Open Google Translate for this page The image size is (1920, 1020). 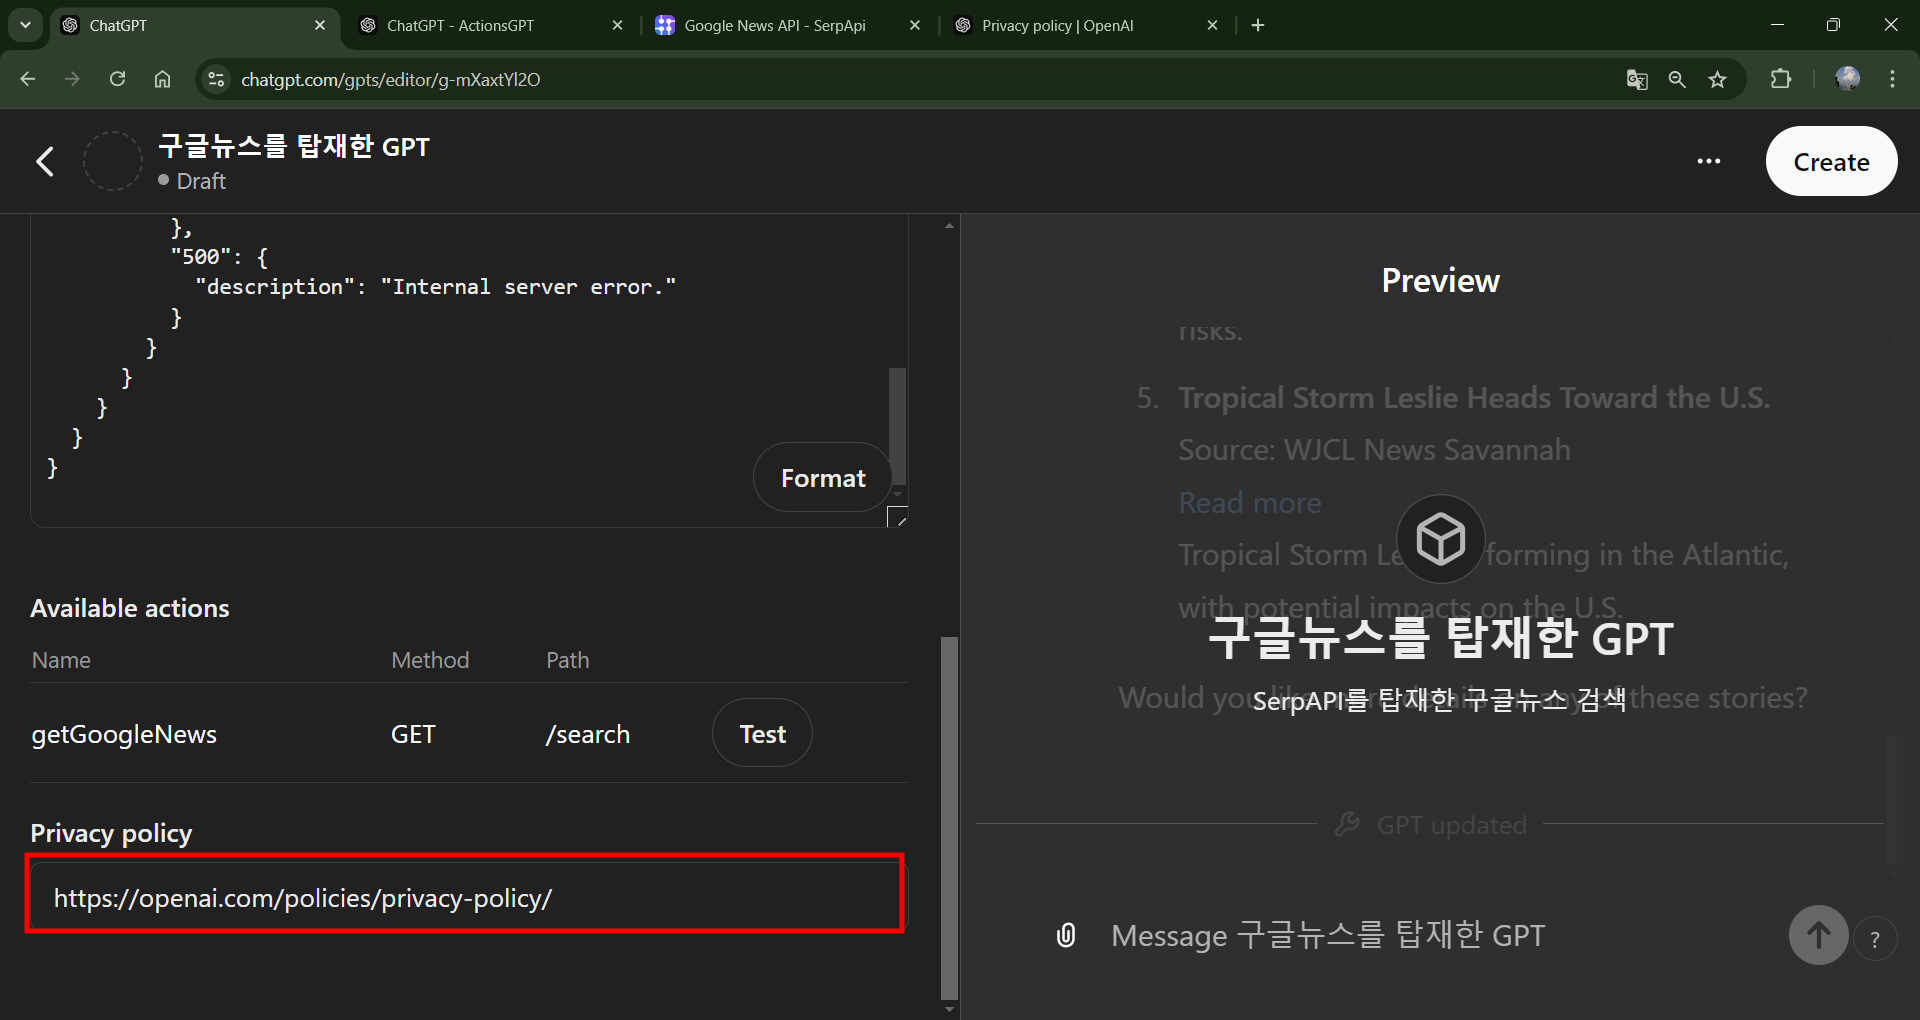tap(1637, 79)
